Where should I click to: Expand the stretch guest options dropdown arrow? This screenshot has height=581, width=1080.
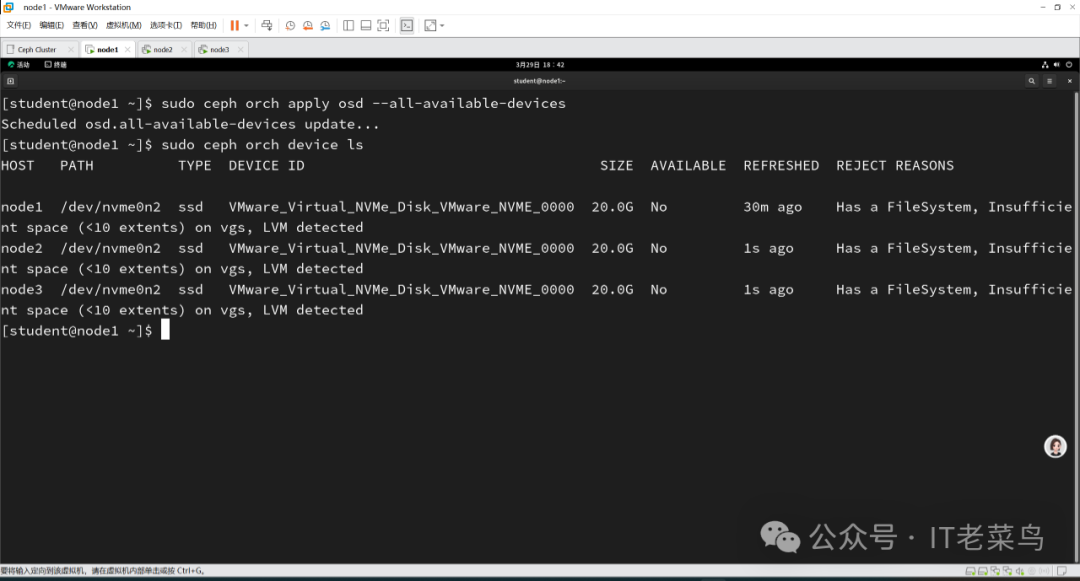click(x=442, y=25)
